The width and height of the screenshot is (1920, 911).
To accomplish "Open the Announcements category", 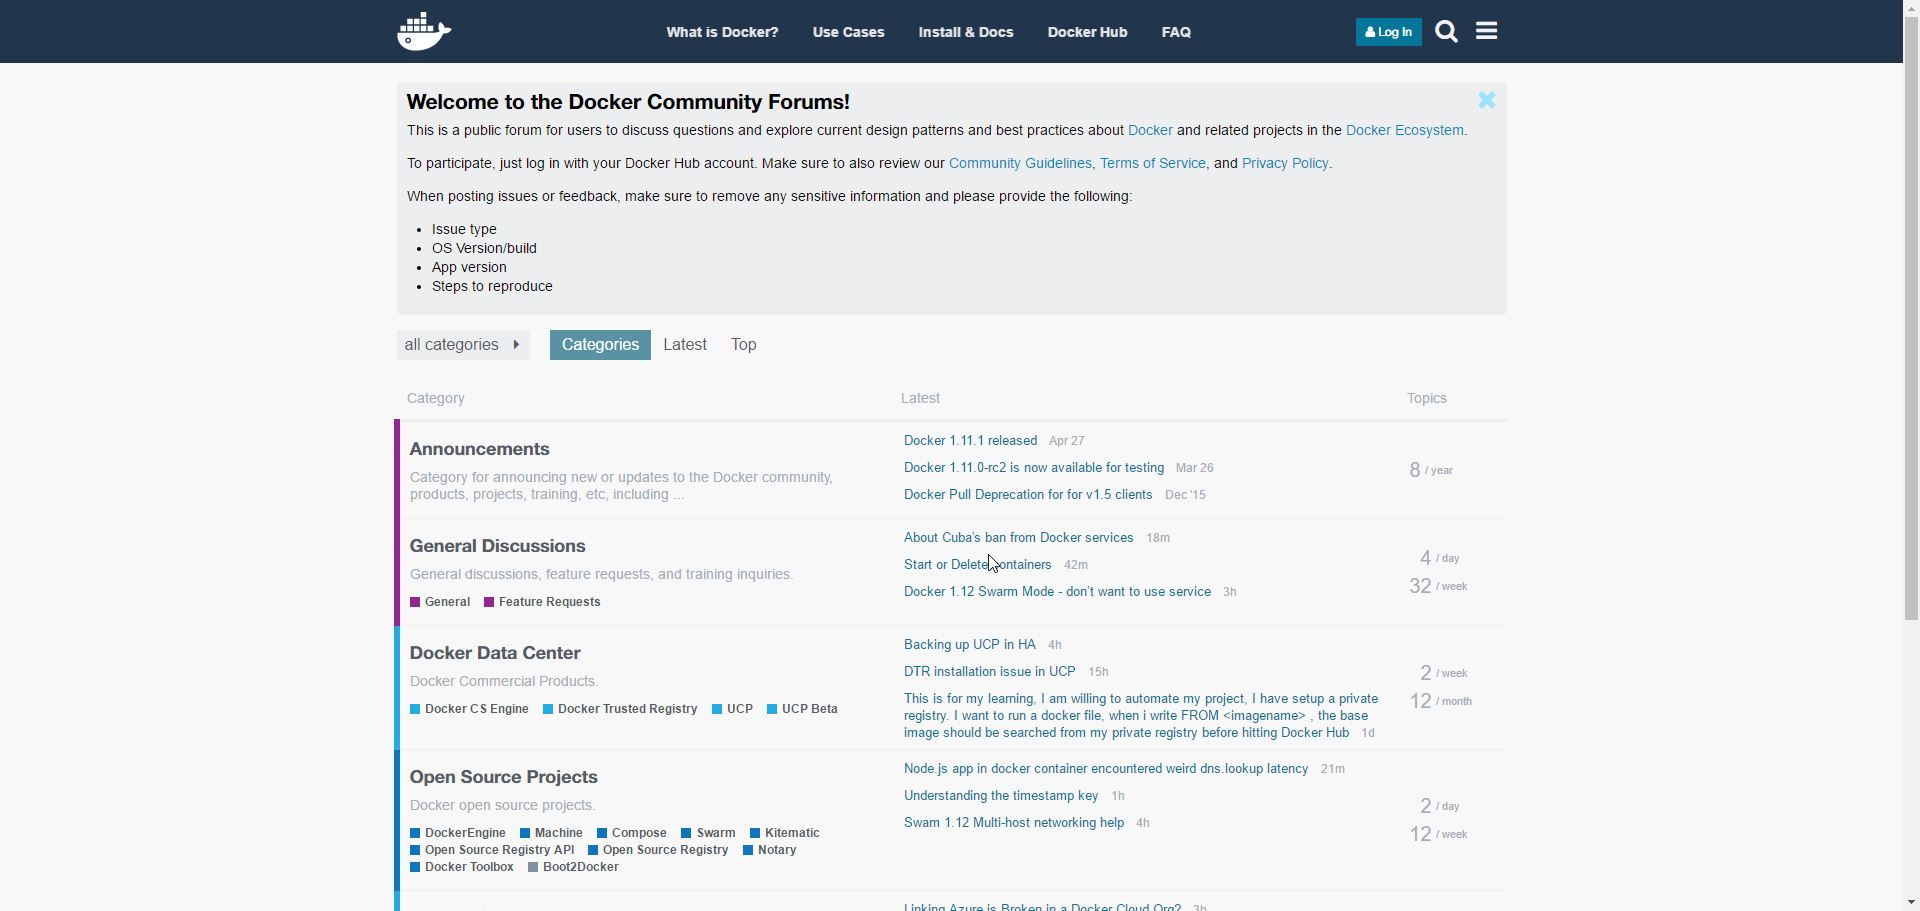I will click(479, 450).
